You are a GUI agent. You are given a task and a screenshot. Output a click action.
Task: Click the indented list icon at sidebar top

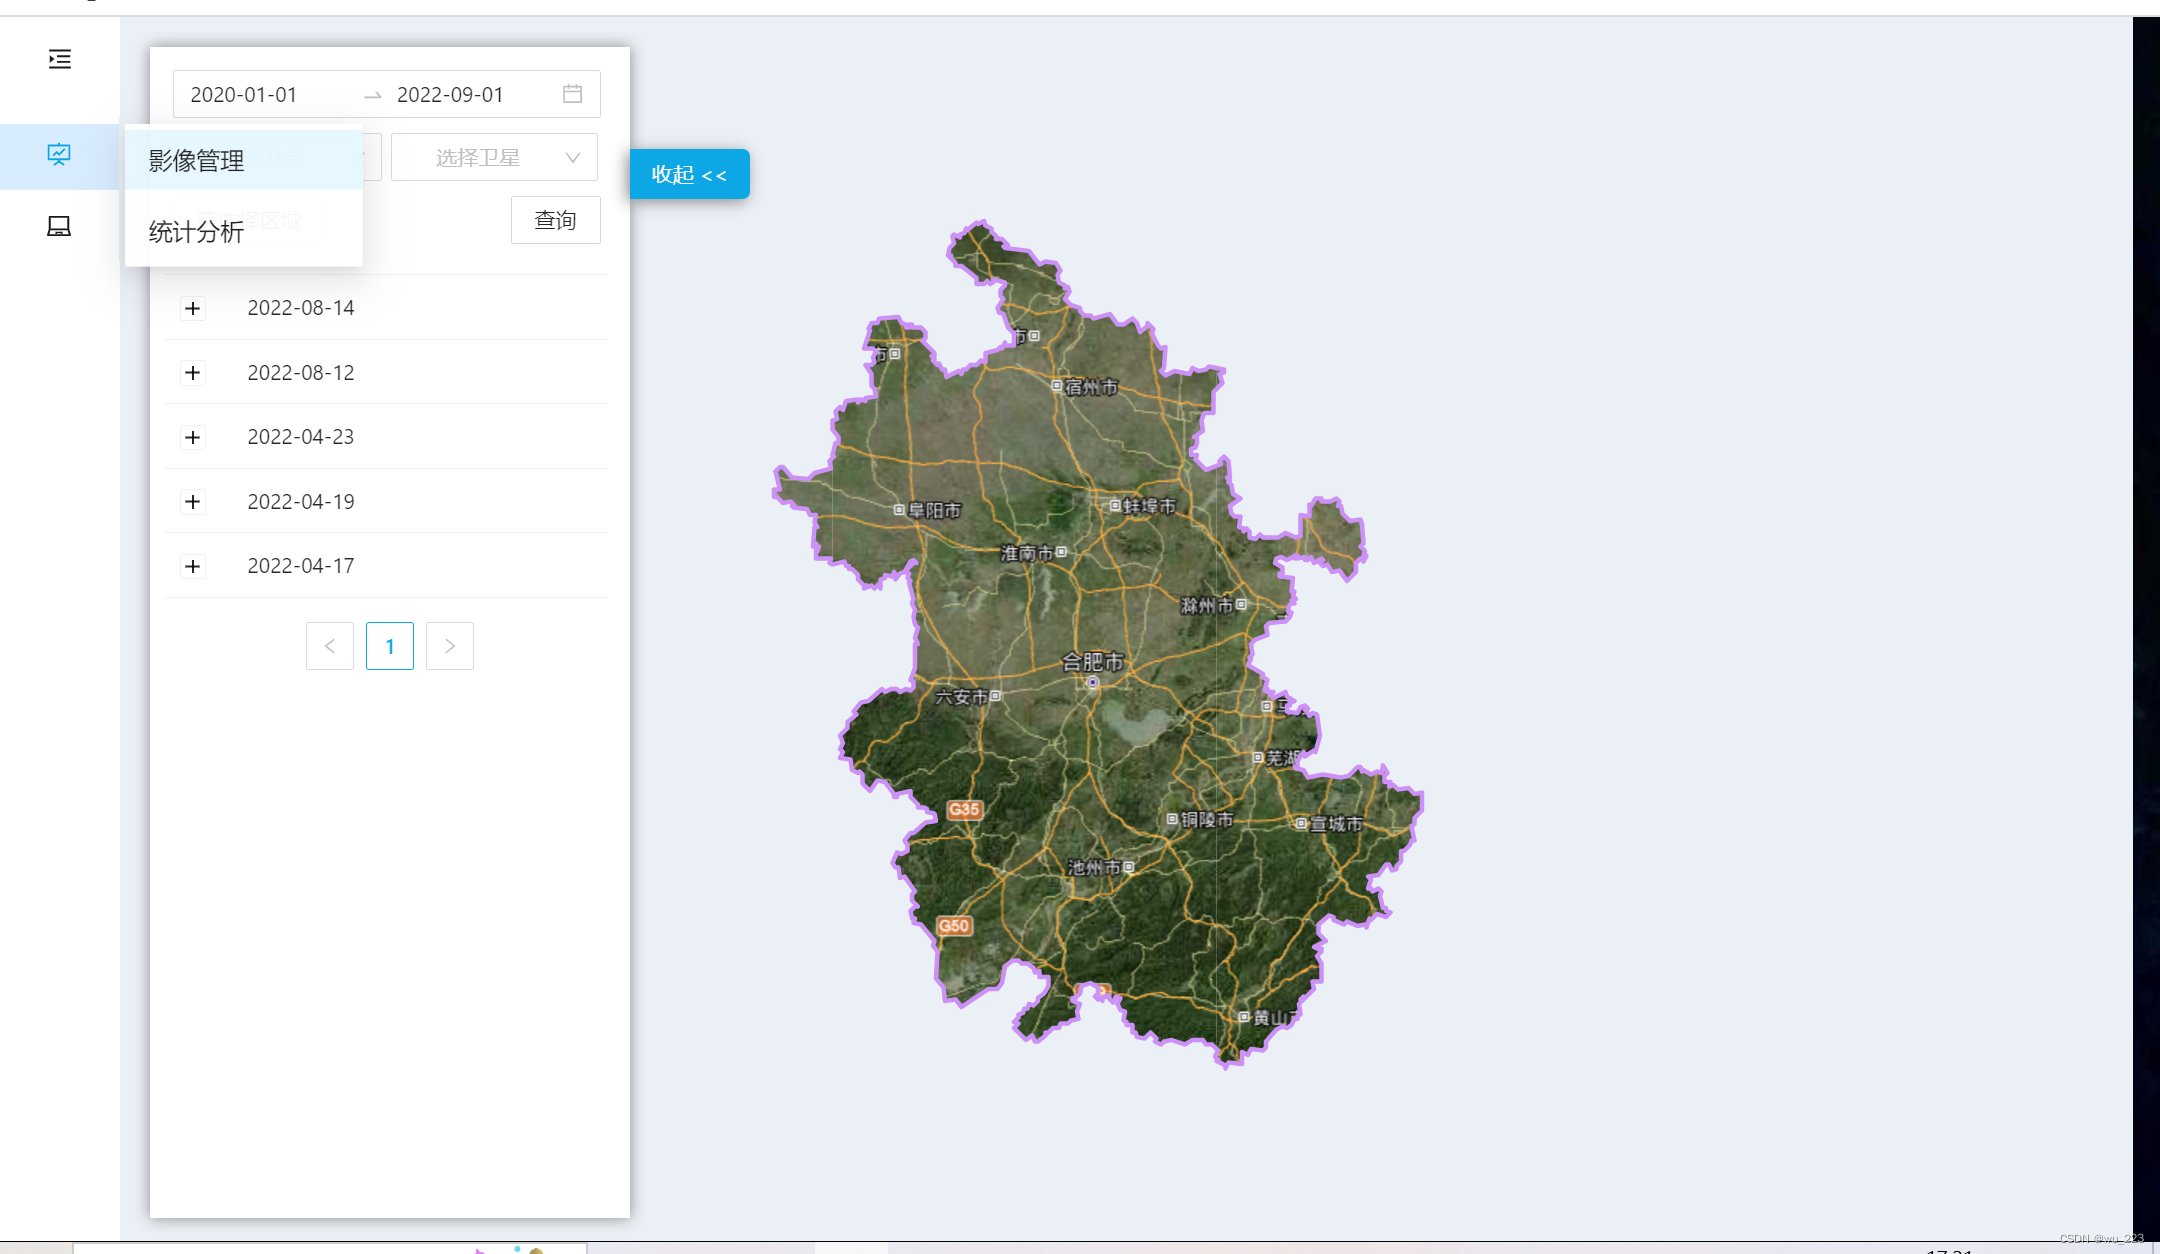[59, 60]
